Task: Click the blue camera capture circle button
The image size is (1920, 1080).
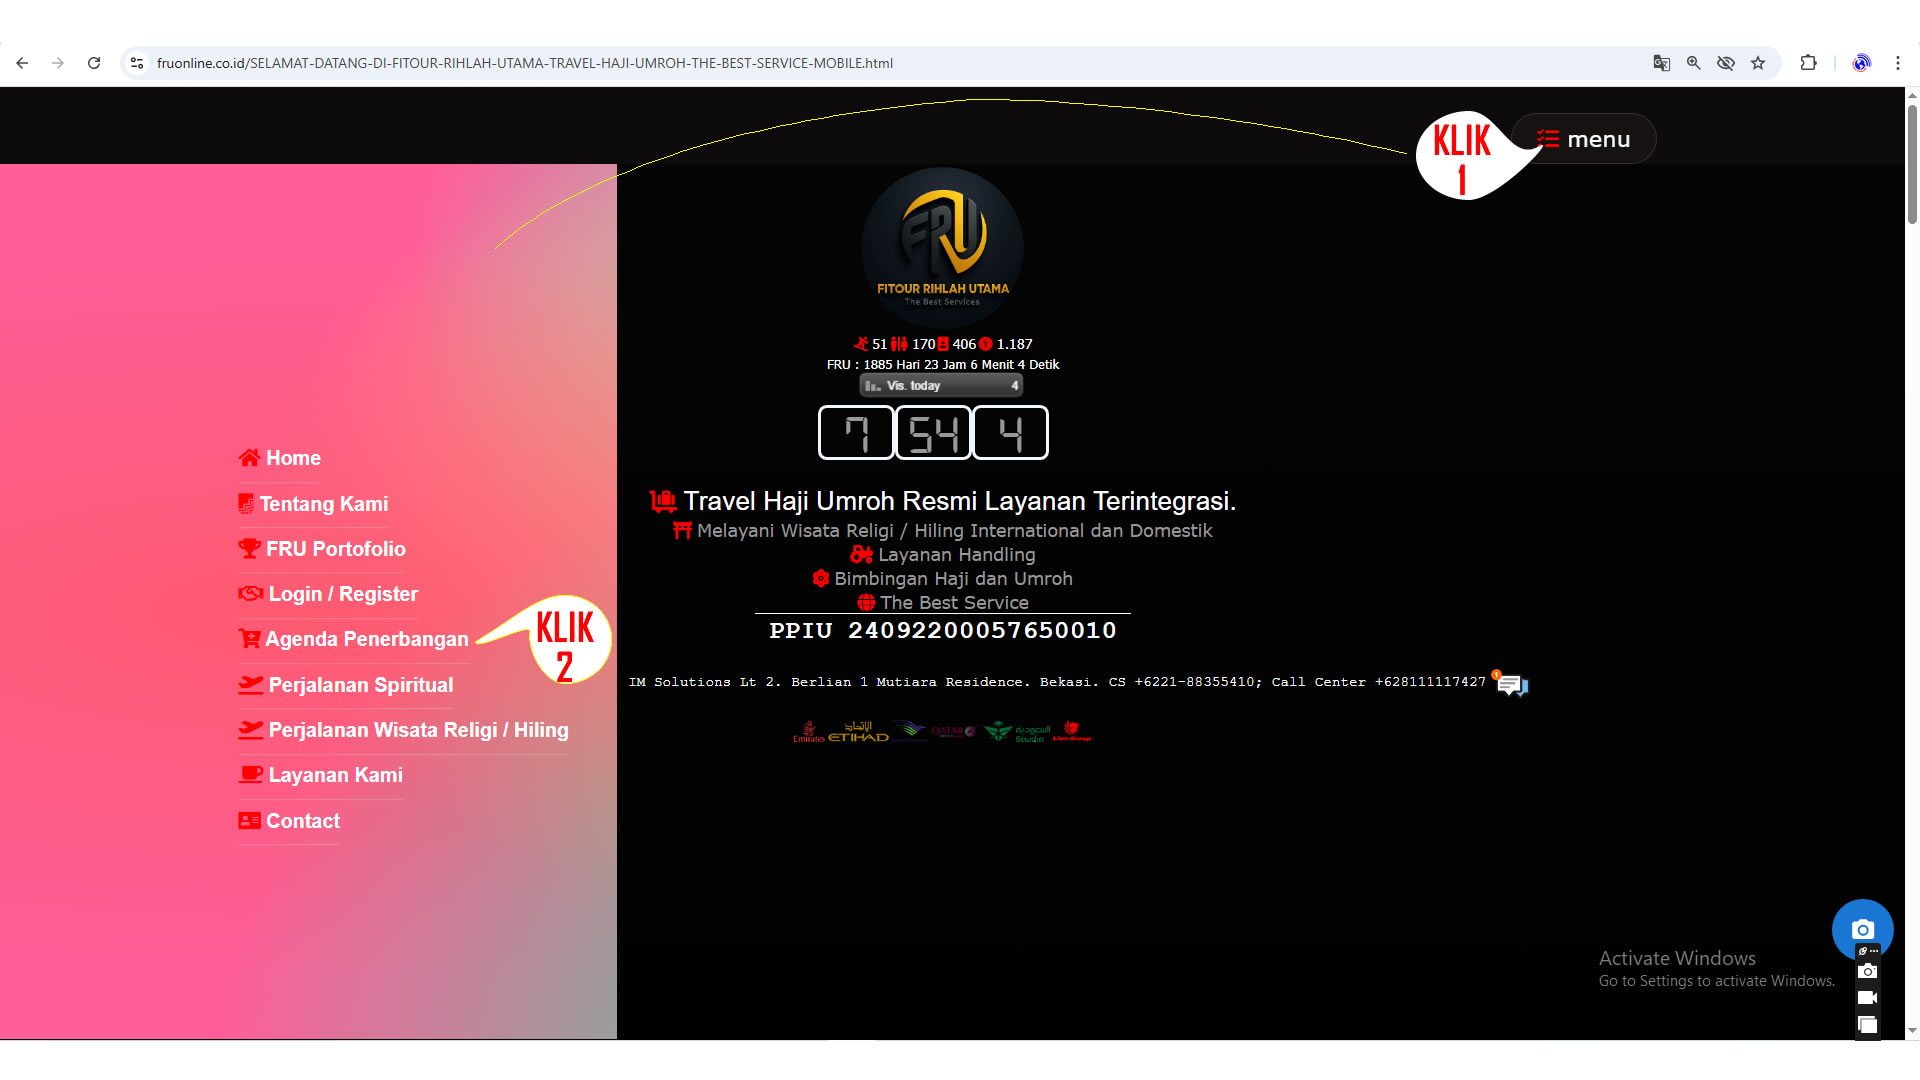Action: pos(1862,929)
